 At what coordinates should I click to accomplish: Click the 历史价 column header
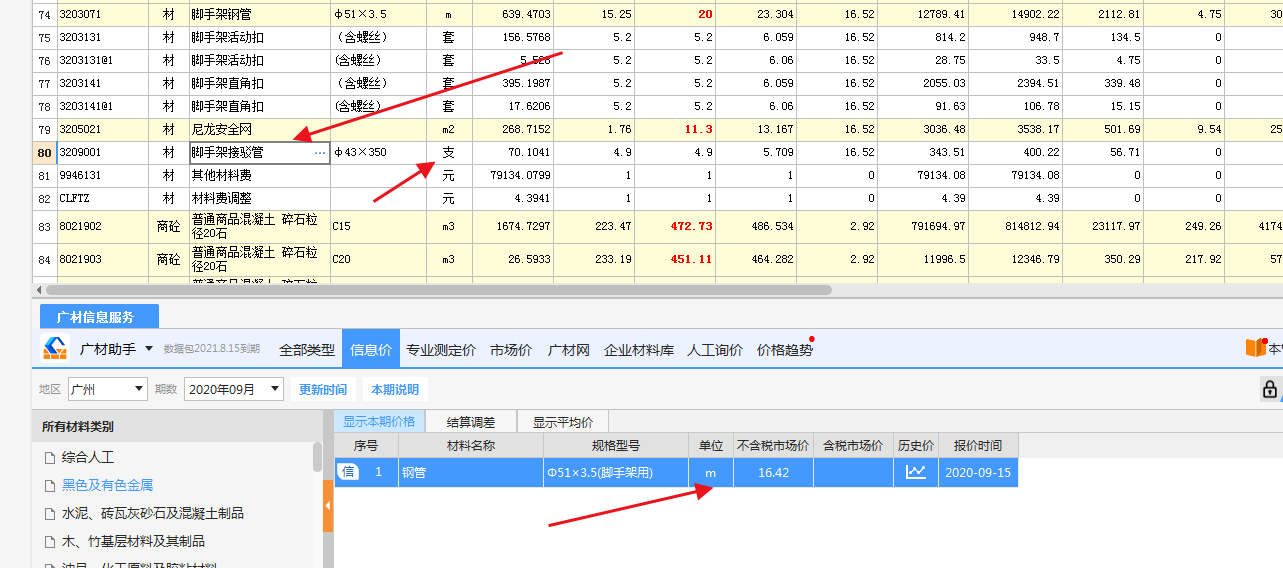[x=916, y=446]
